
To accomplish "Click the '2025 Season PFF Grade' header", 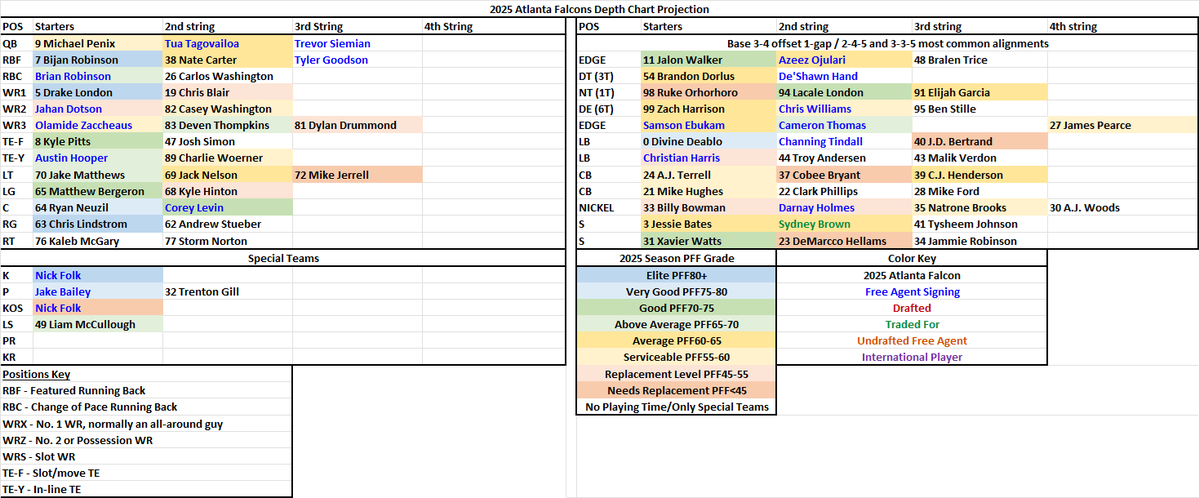I will click(x=676, y=259).
